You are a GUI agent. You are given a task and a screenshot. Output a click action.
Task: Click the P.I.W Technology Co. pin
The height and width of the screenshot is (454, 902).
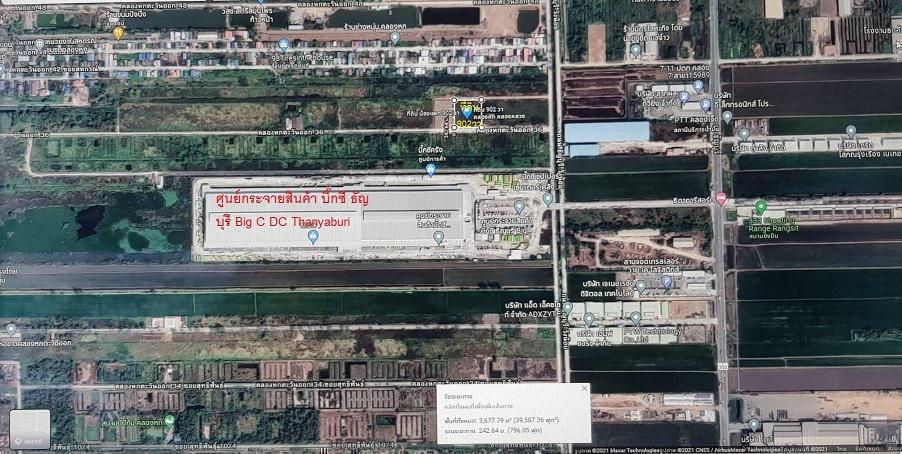634,317
